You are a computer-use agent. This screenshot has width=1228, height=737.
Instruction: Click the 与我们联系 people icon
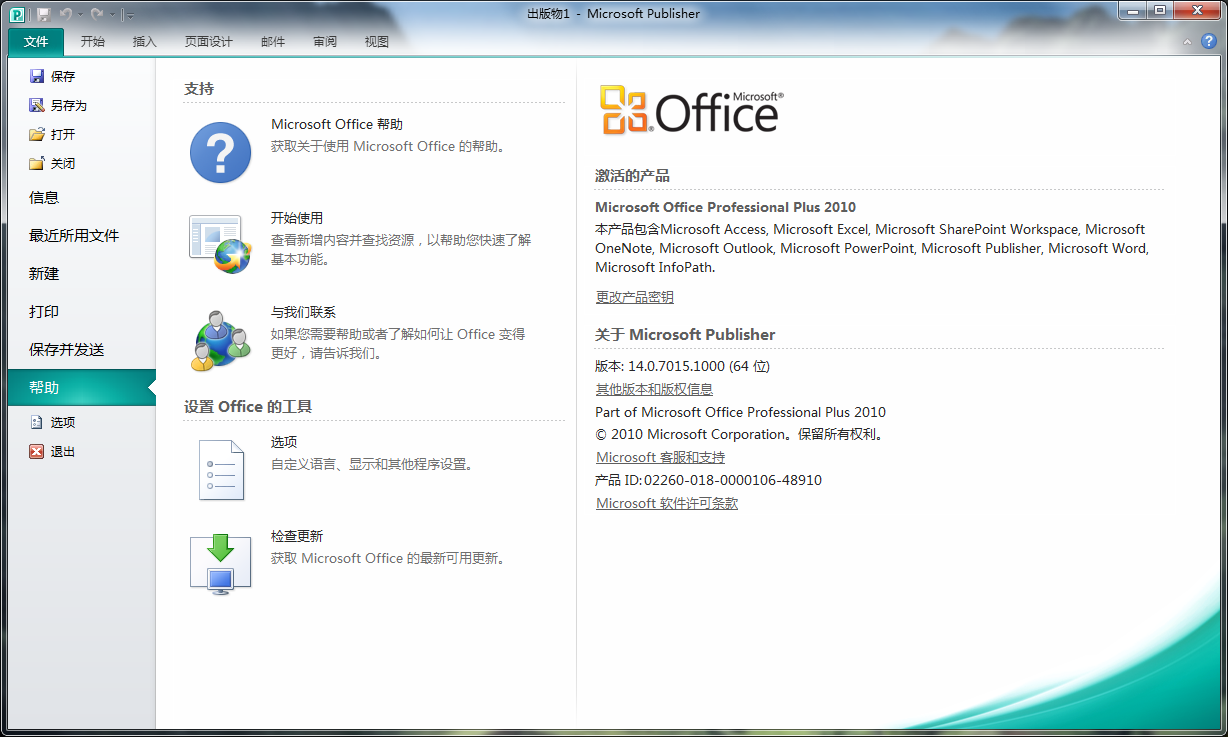pyautogui.click(x=220, y=340)
